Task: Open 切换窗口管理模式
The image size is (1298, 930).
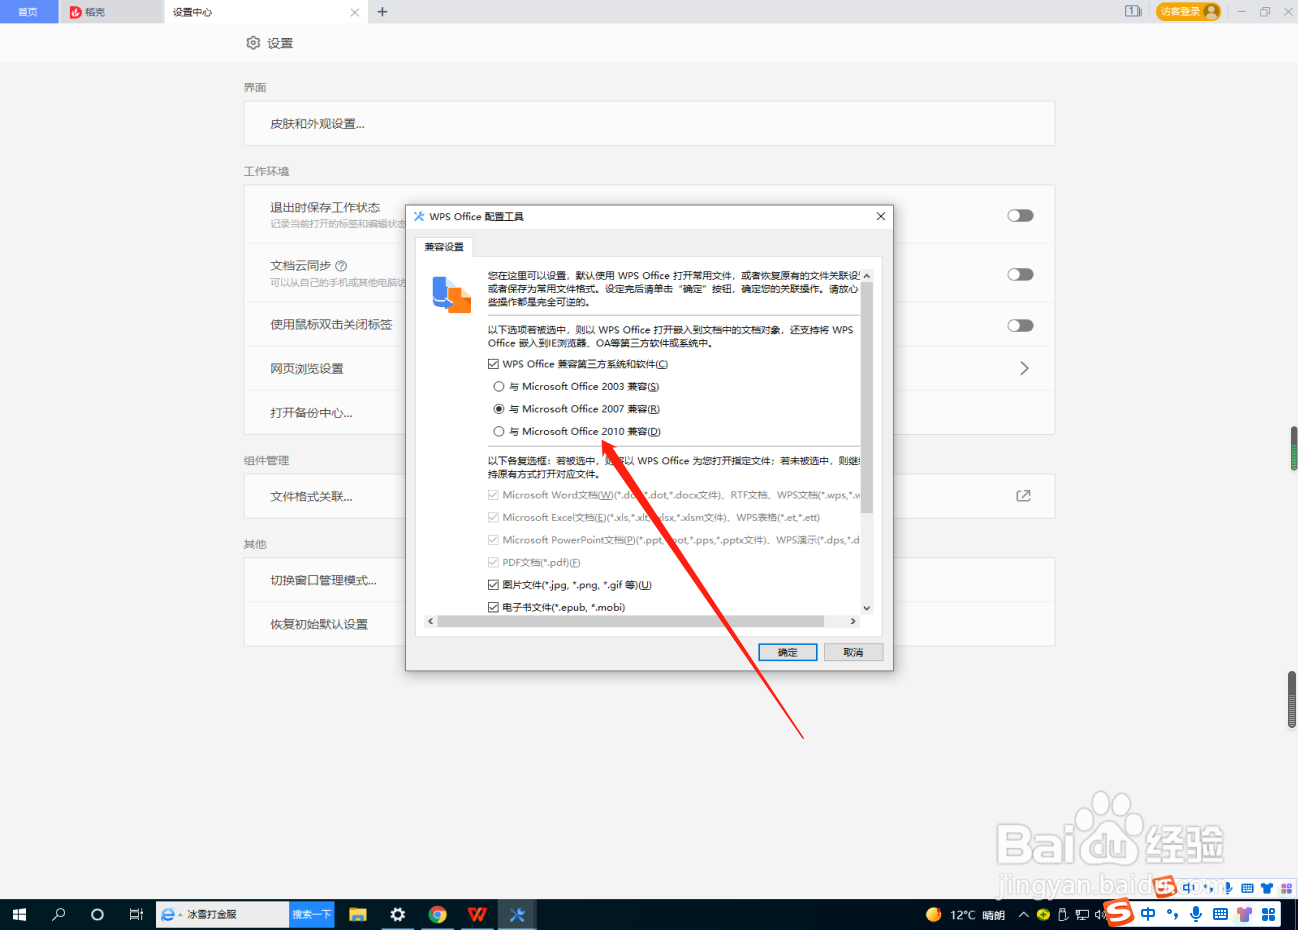Action: [x=323, y=580]
